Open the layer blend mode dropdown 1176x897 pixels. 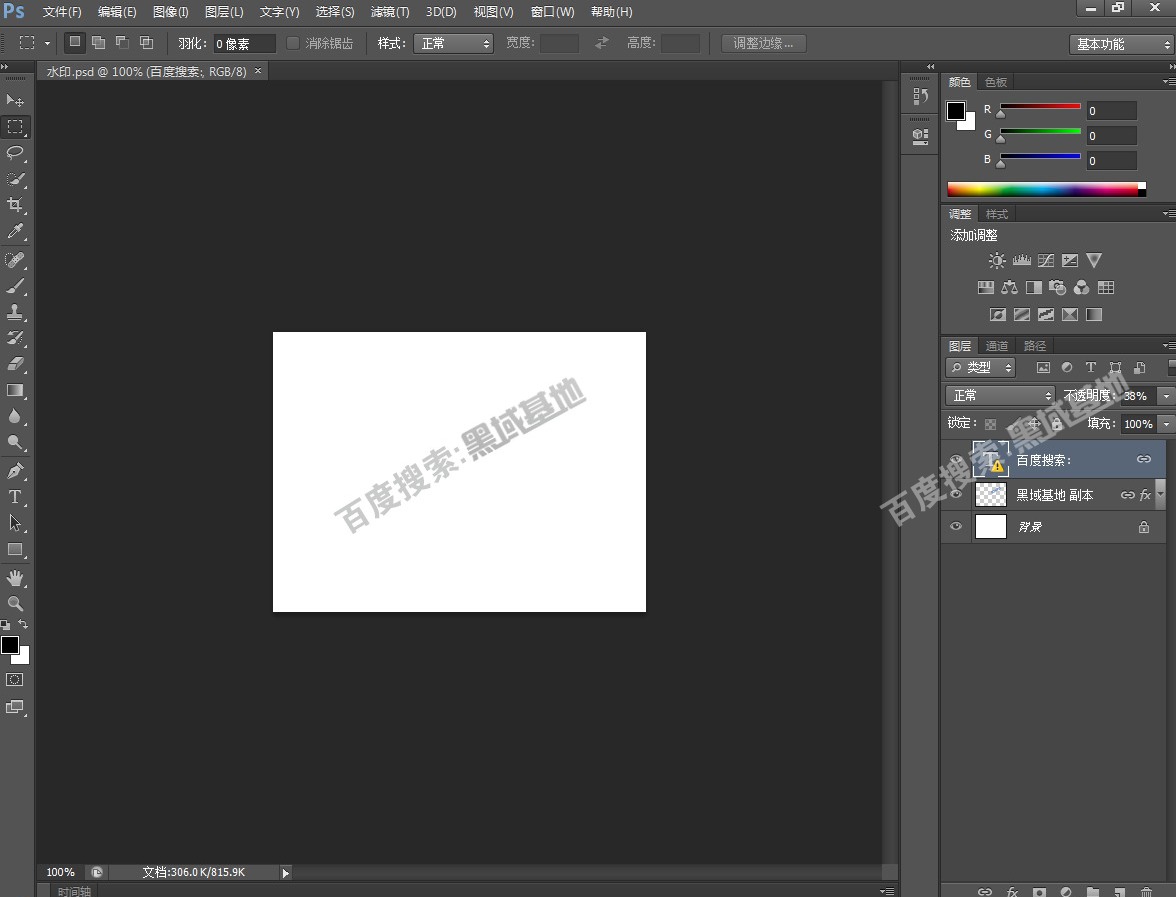pos(1000,395)
